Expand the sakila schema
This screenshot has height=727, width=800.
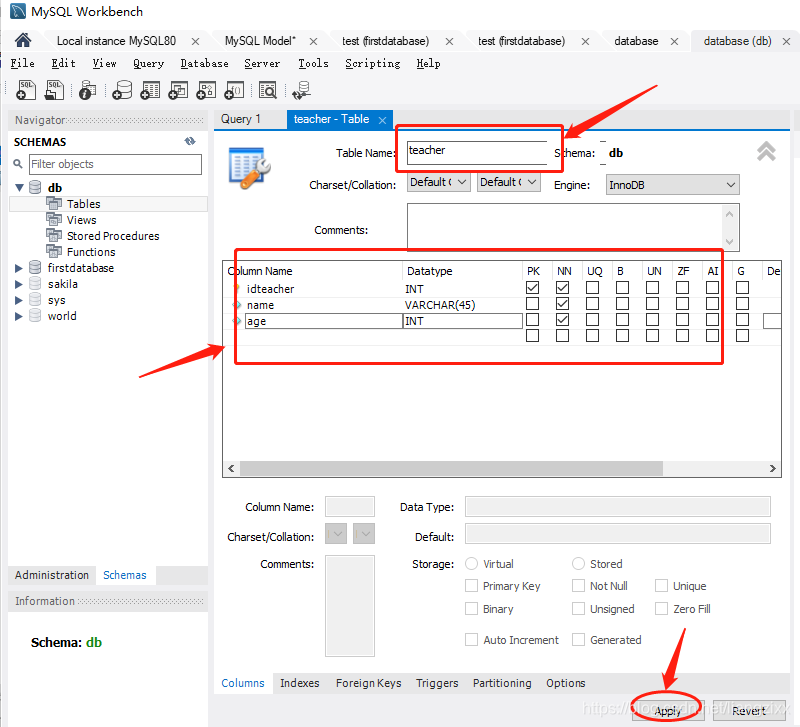click(x=19, y=284)
